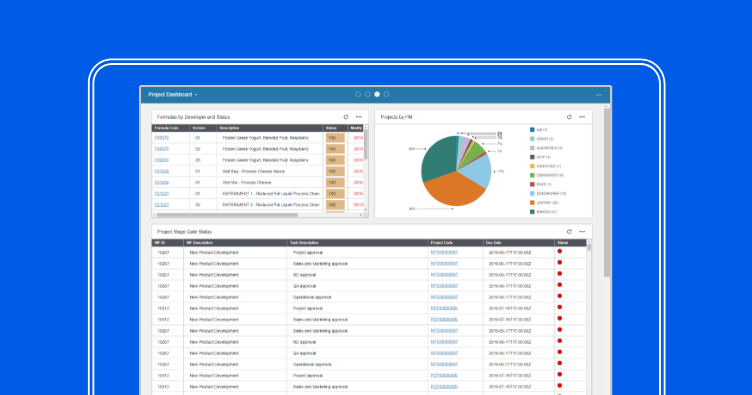Click the formulas table scroll-right arrow
Image resolution: width=752 pixels, height=395 pixels.
tap(361, 215)
